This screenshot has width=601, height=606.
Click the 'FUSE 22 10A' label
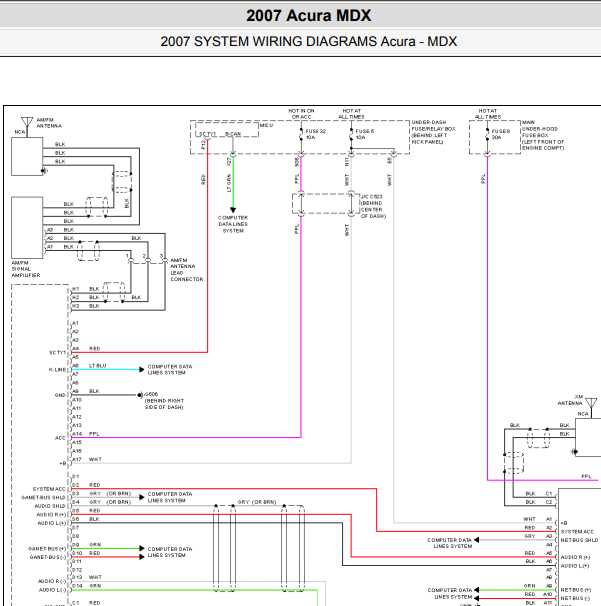(316, 134)
